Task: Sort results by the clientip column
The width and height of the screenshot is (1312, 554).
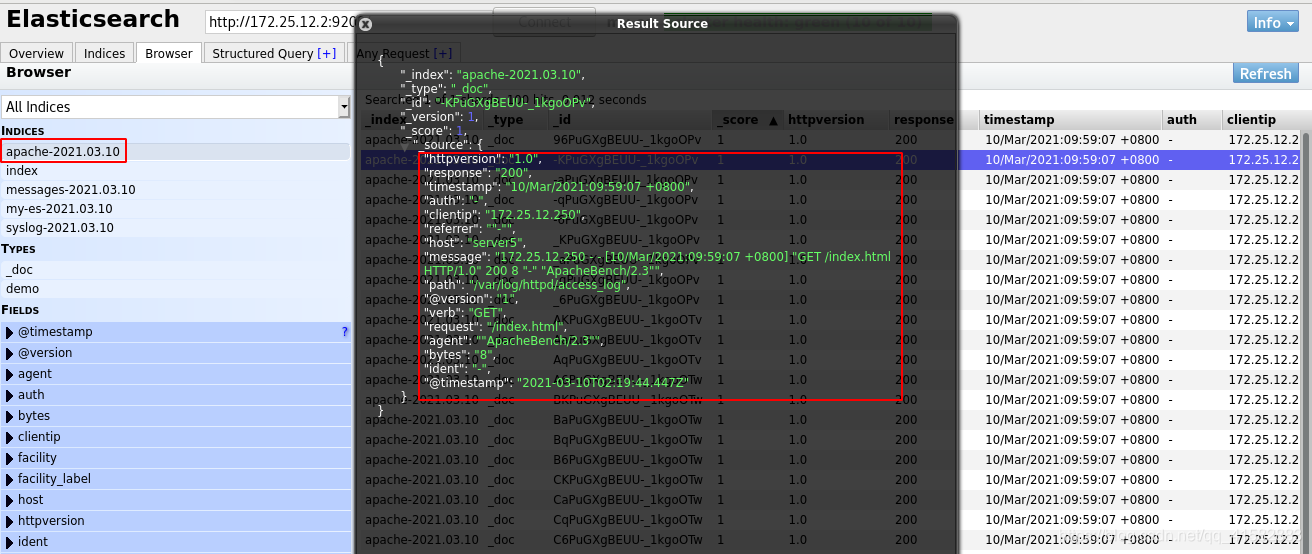Action: click(1262, 119)
